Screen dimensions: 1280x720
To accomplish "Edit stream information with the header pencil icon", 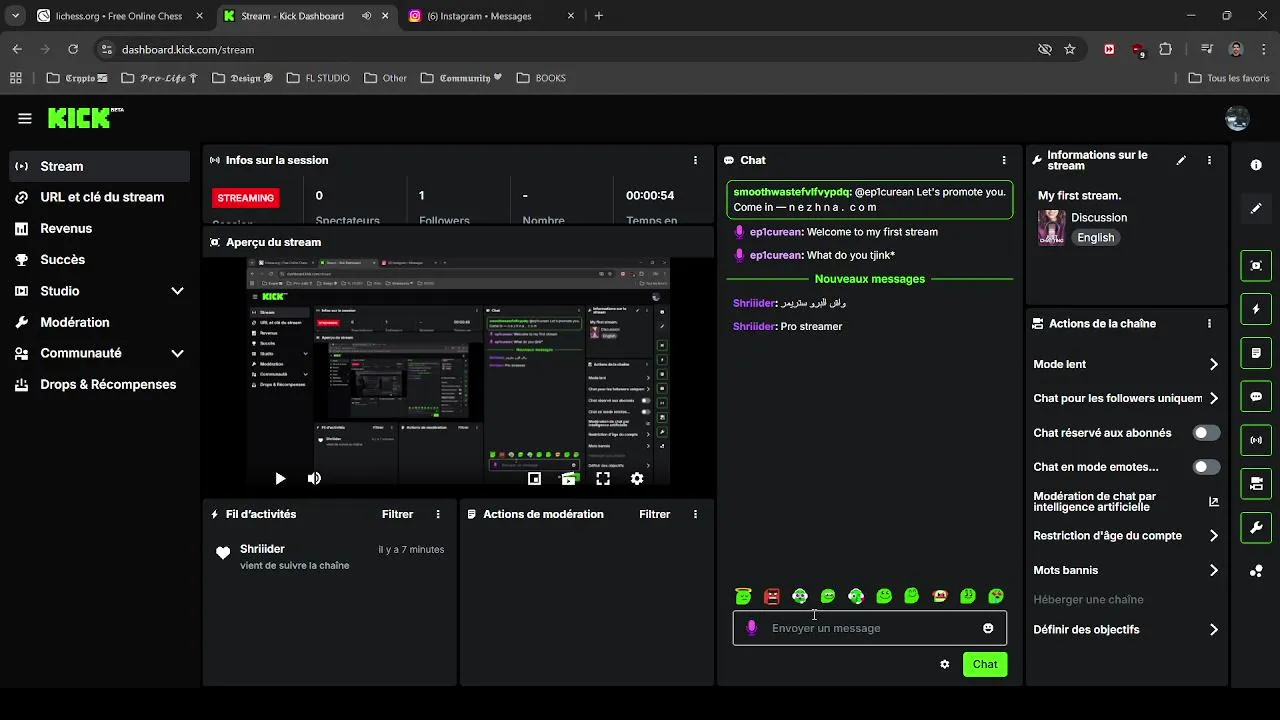I will click(1181, 160).
